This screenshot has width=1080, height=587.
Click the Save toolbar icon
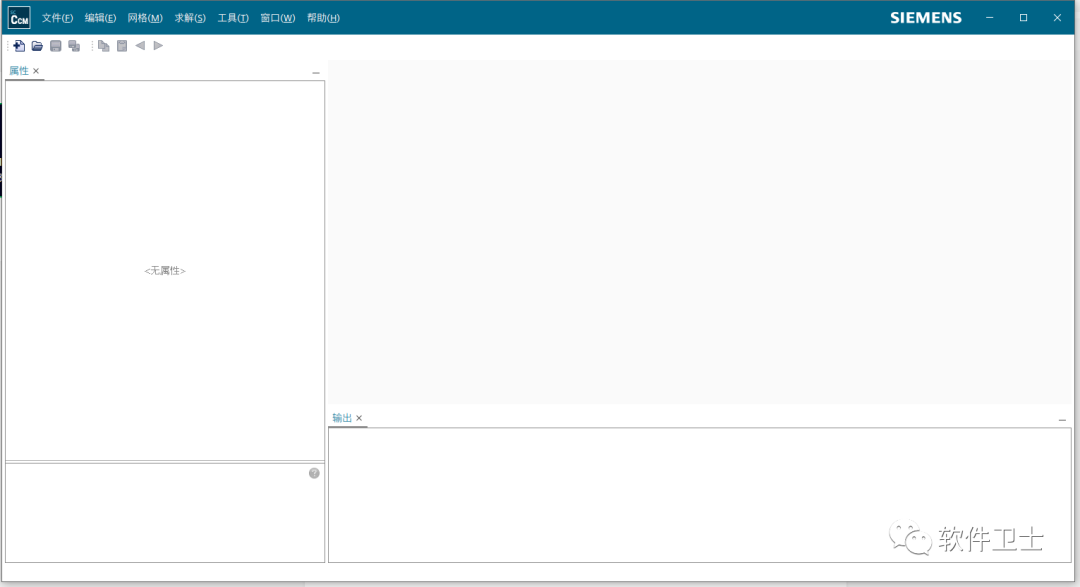point(56,46)
